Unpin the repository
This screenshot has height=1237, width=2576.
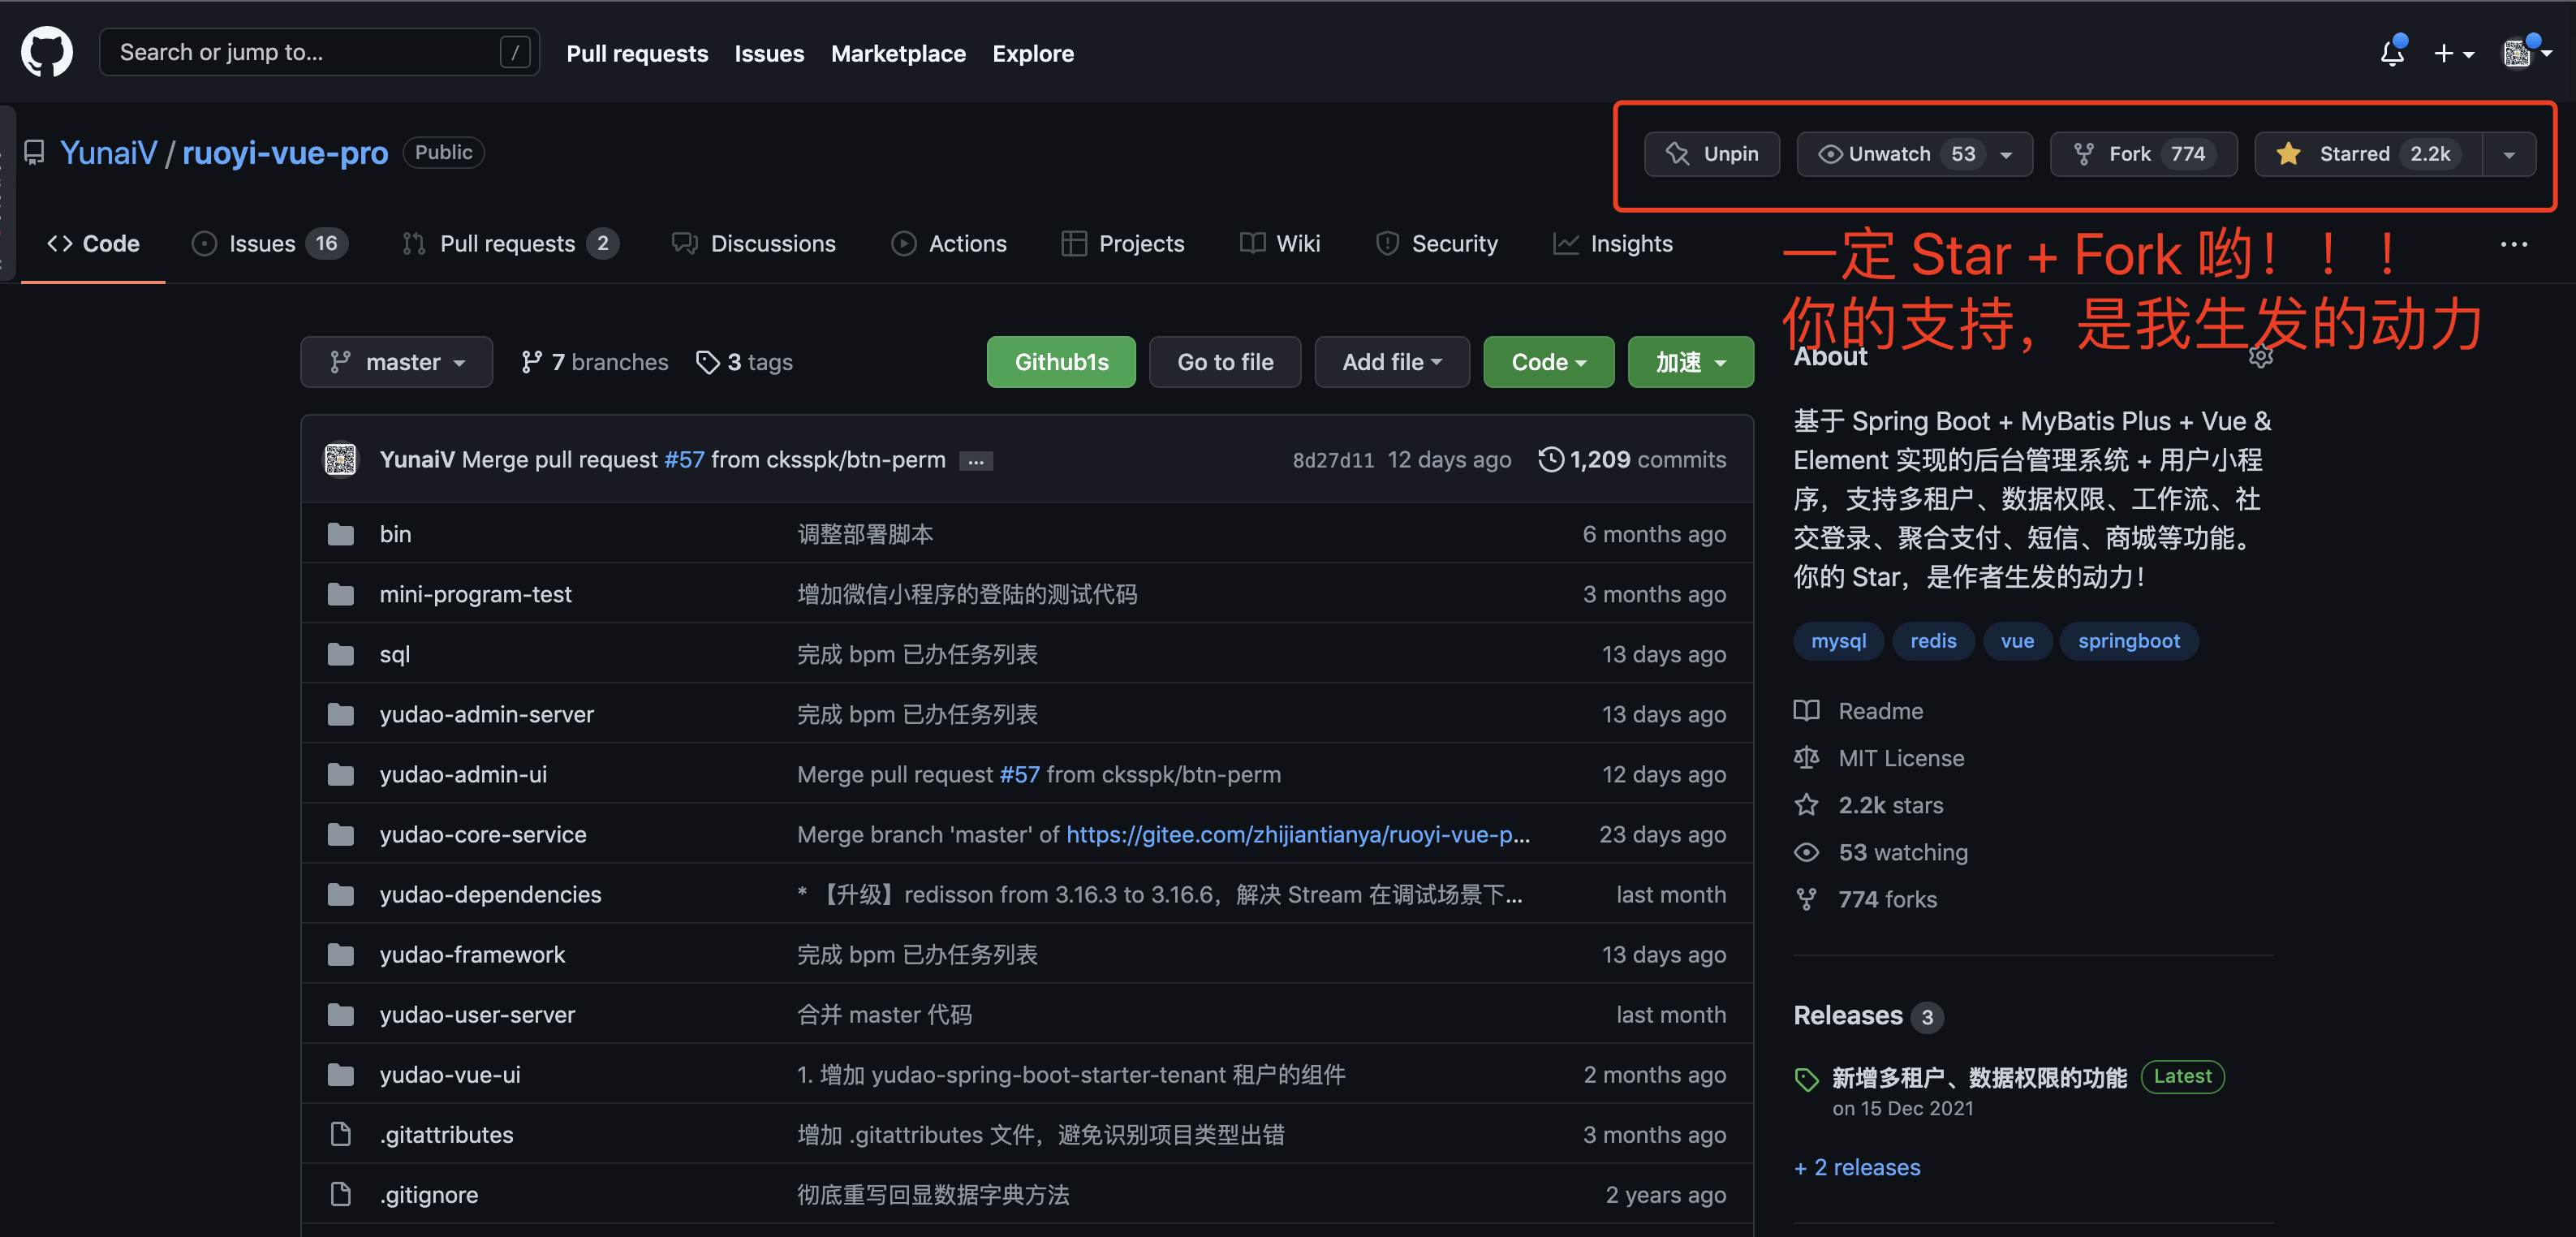(x=1711, y=154)
